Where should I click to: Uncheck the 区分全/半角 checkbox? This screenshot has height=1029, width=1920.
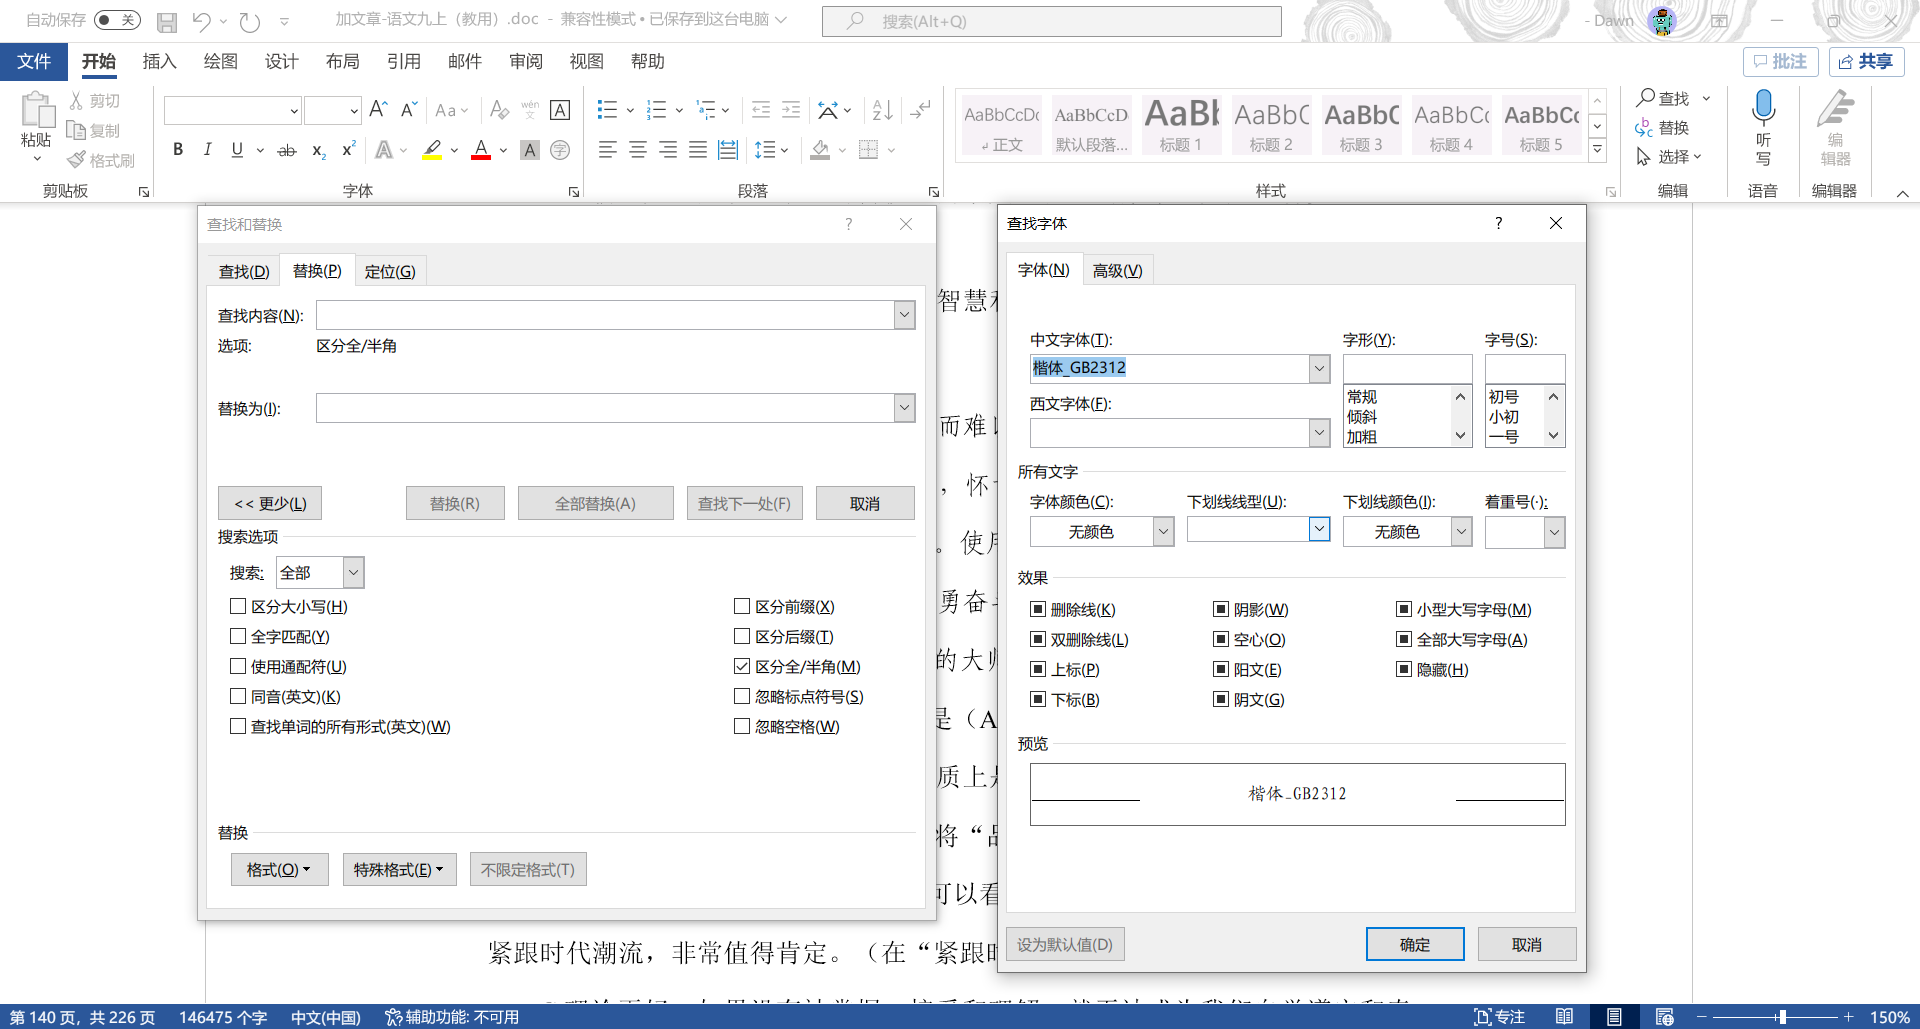[742, 666]
